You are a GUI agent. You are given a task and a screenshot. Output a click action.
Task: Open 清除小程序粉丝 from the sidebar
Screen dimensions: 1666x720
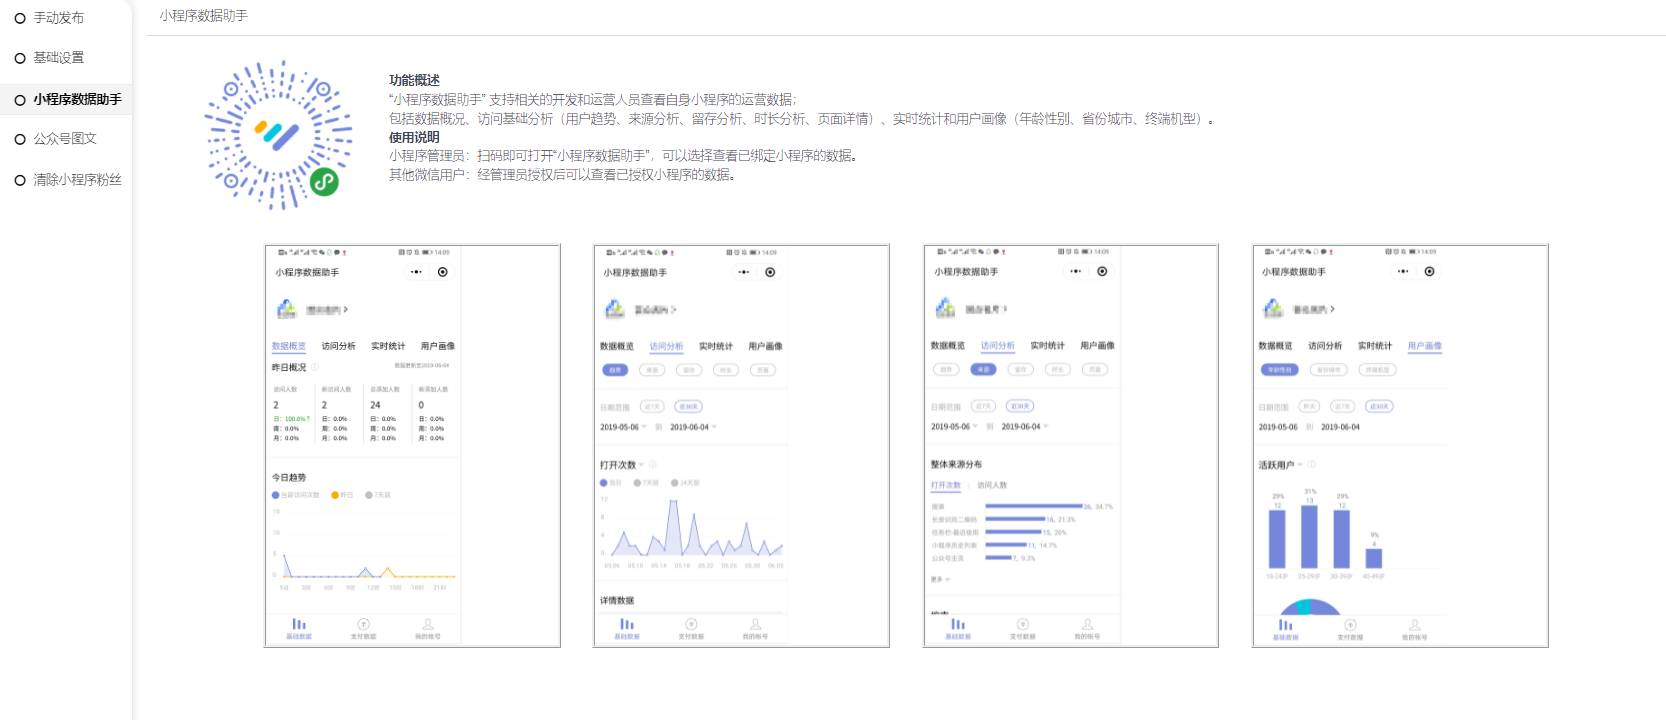pyautogui.click(x=77, y=180)
